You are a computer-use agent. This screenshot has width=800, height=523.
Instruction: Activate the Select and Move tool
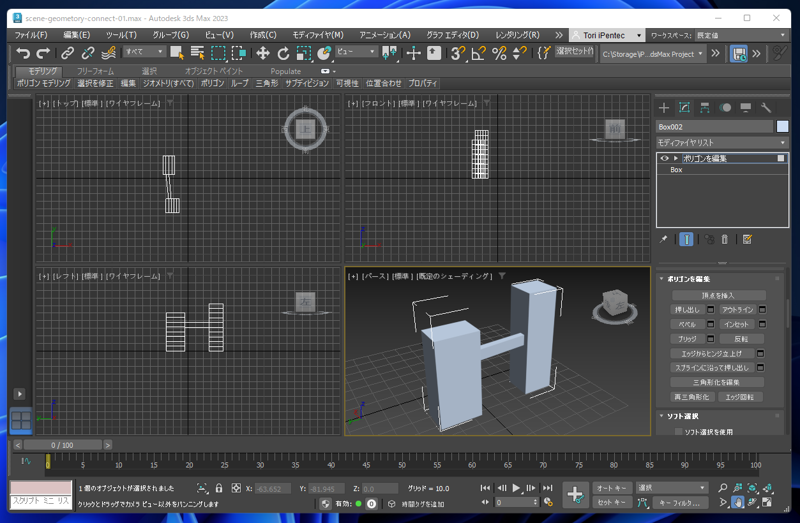263,53
